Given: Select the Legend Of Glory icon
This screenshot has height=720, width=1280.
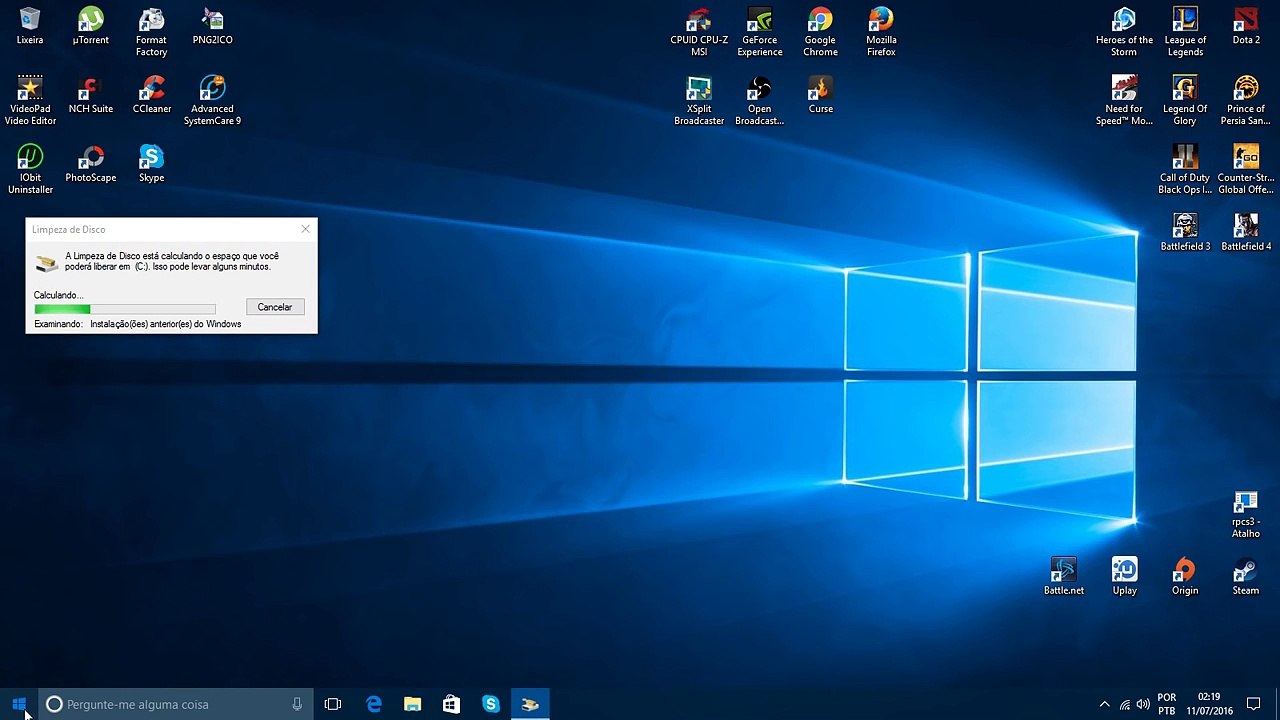Looking at the screenshot, I should [x=1185, y=100].
